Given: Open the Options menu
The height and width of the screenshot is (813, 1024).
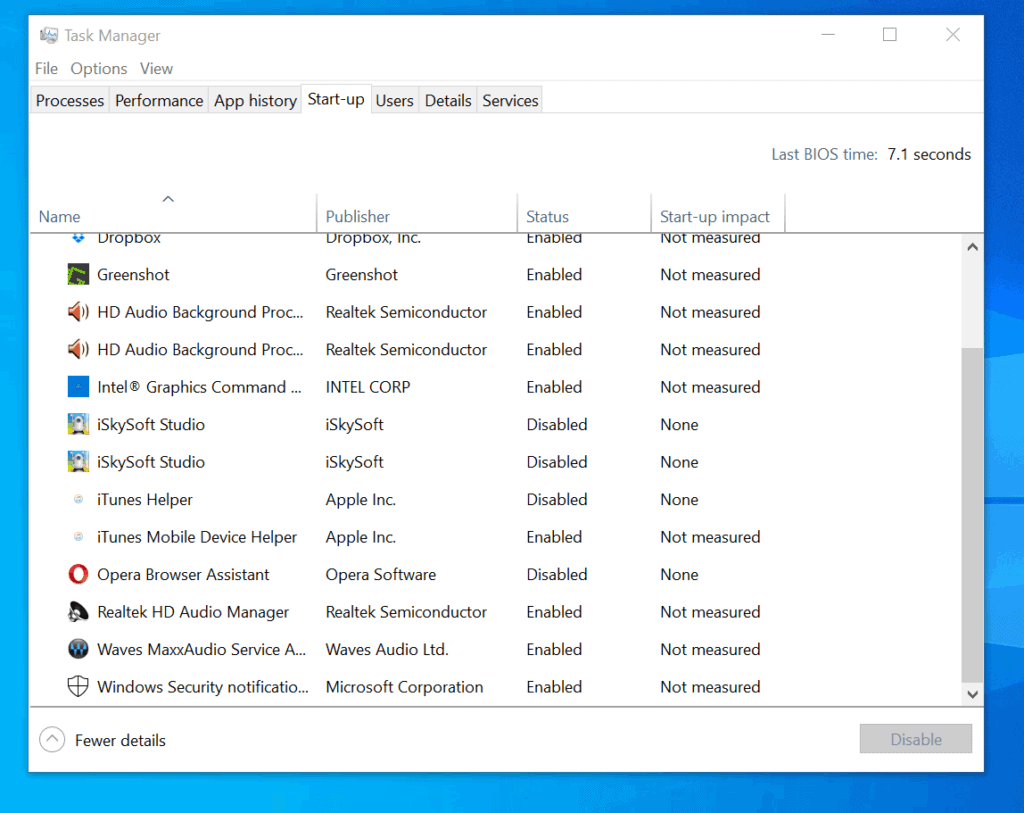Looking at the screenshot, I should (x=98, y=68).
